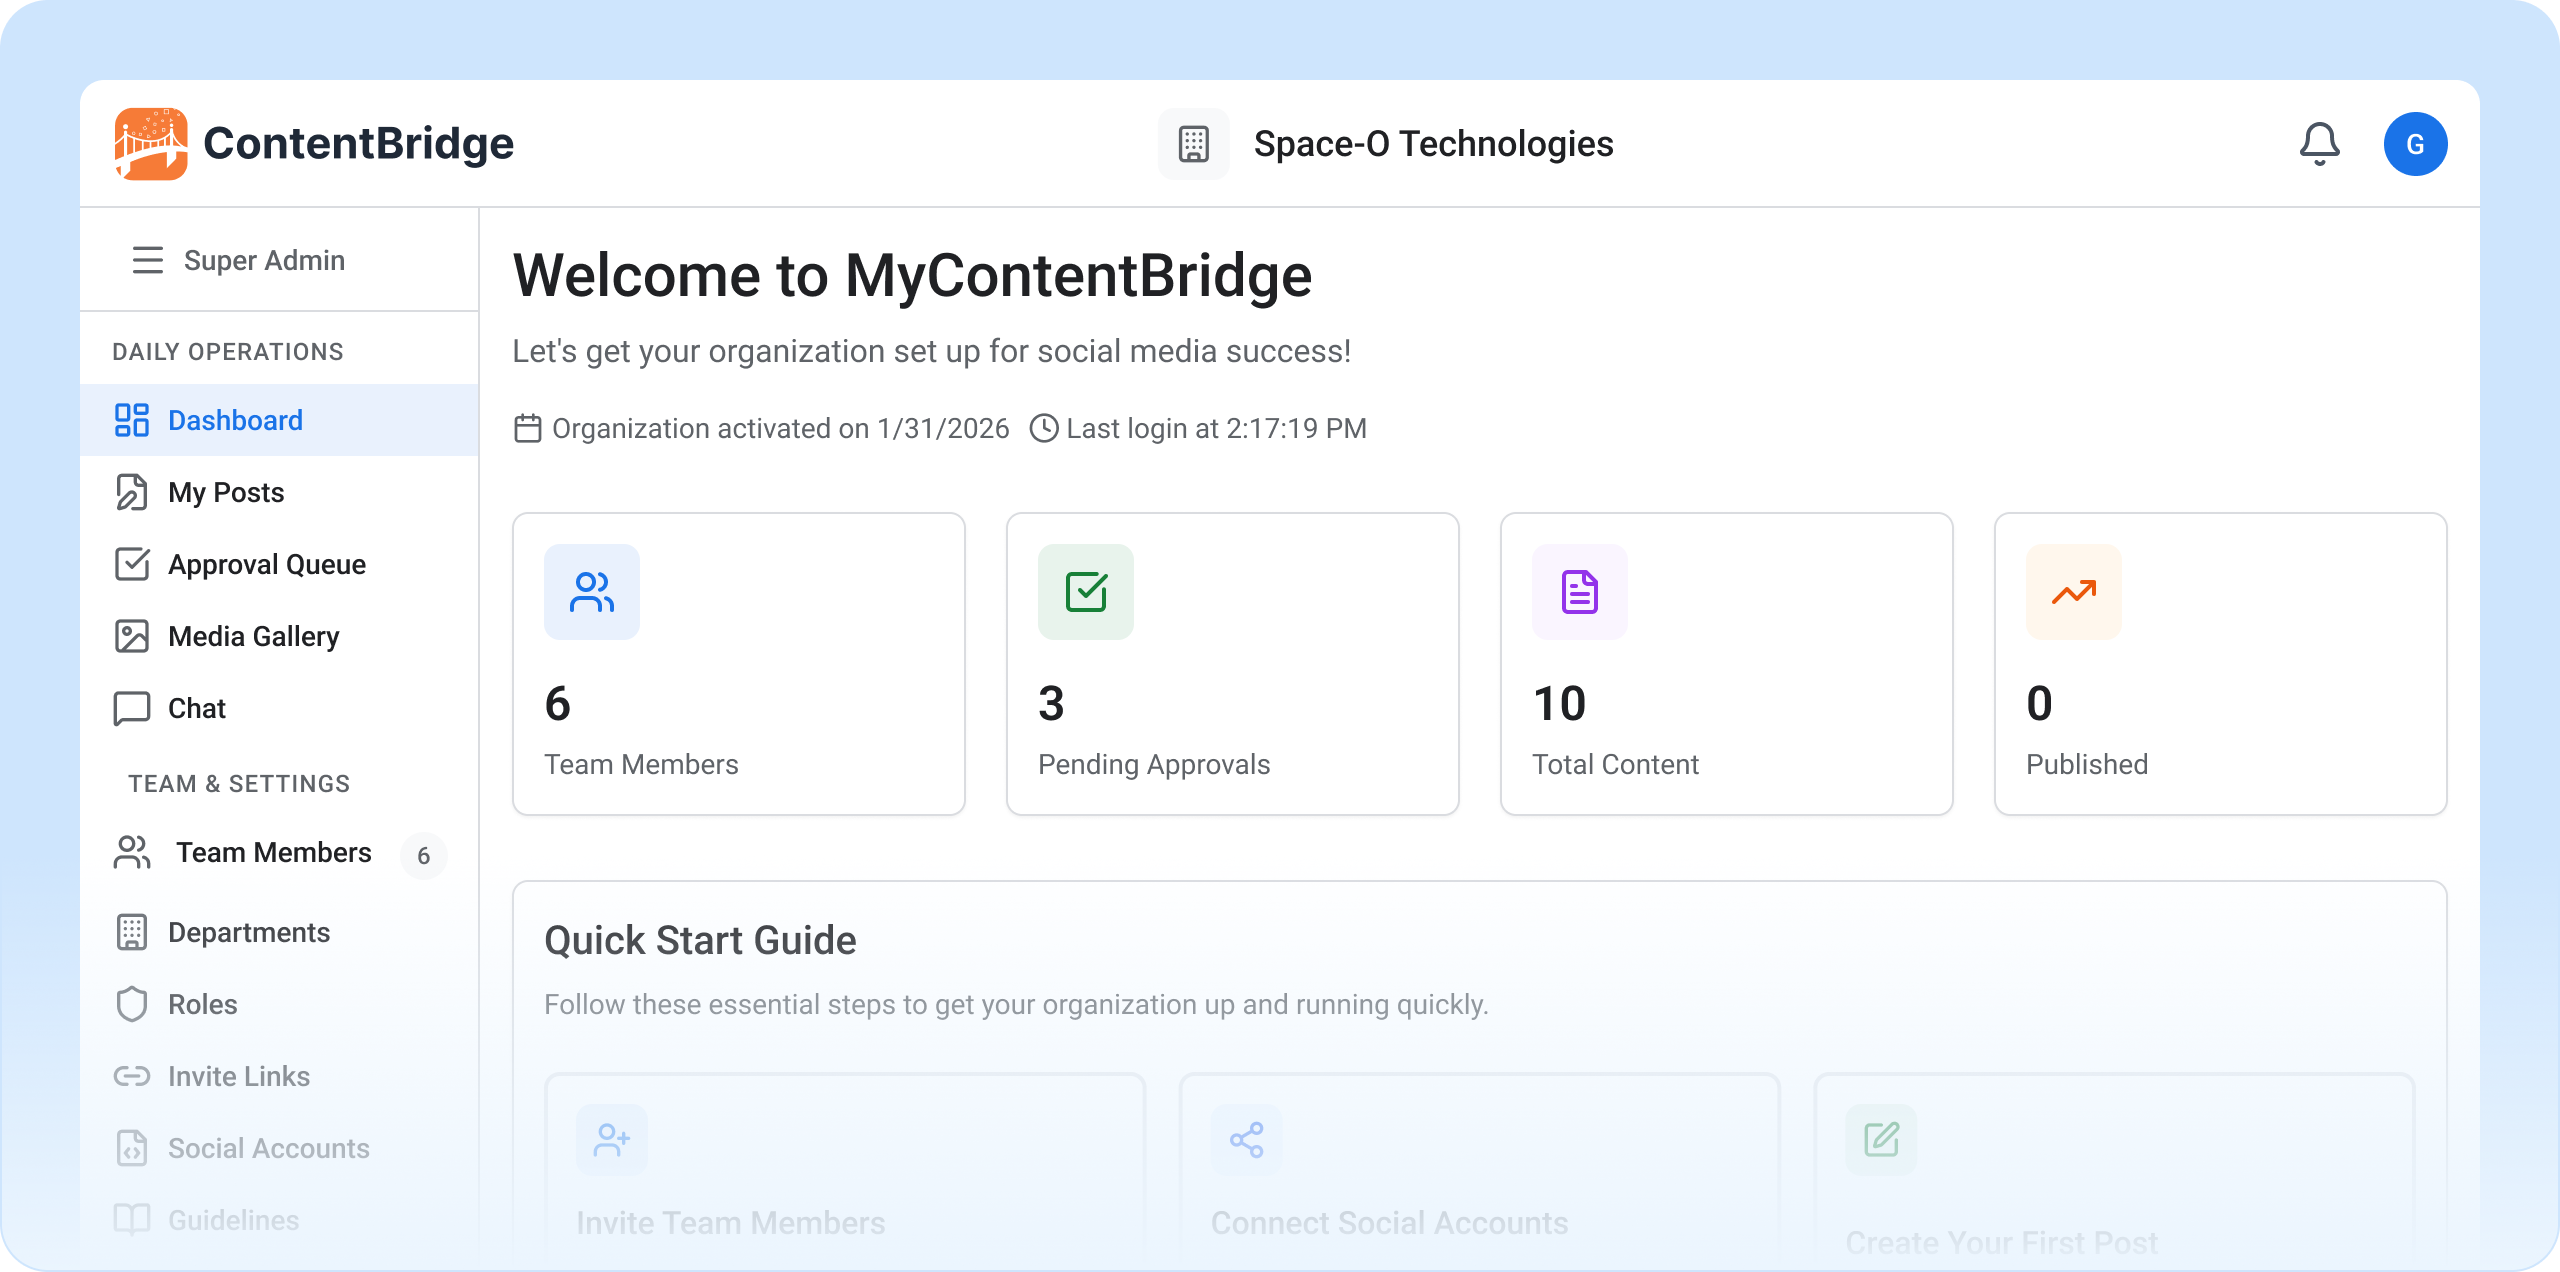
Task: Navigate to Departments
Action: (x=248, y=932)
